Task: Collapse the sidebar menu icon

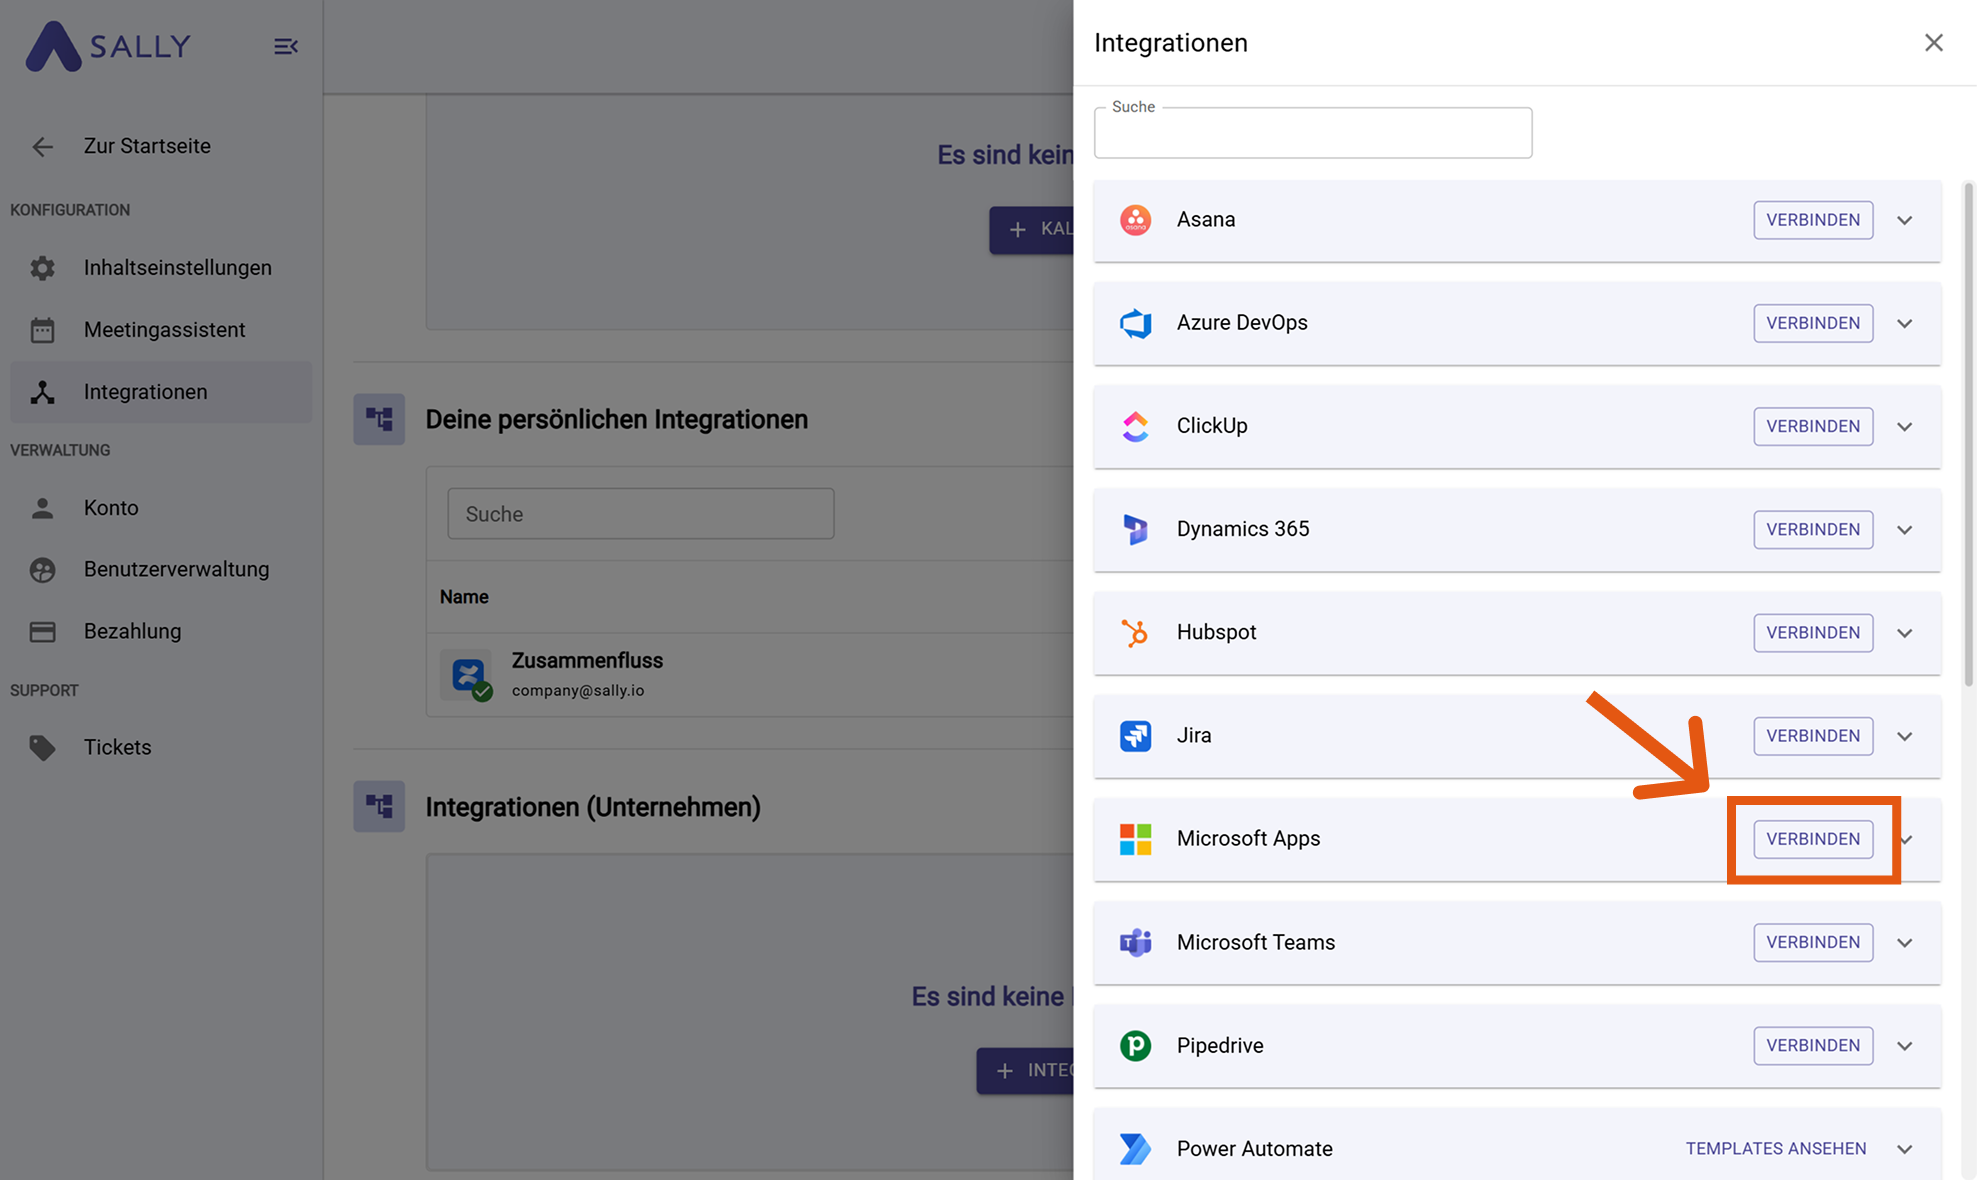Action: click(286, 46)
